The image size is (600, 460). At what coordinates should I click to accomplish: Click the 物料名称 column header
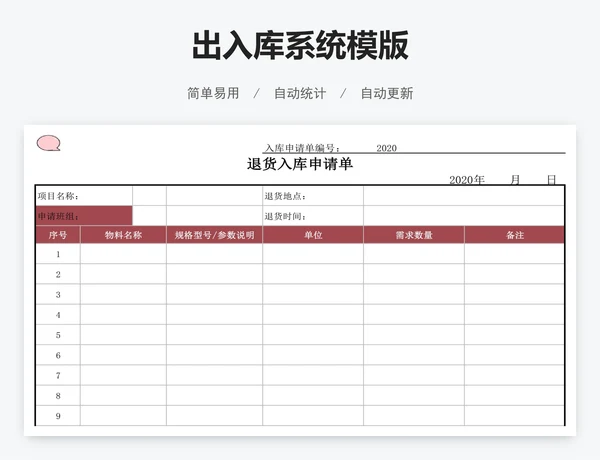tap(123, 235)
